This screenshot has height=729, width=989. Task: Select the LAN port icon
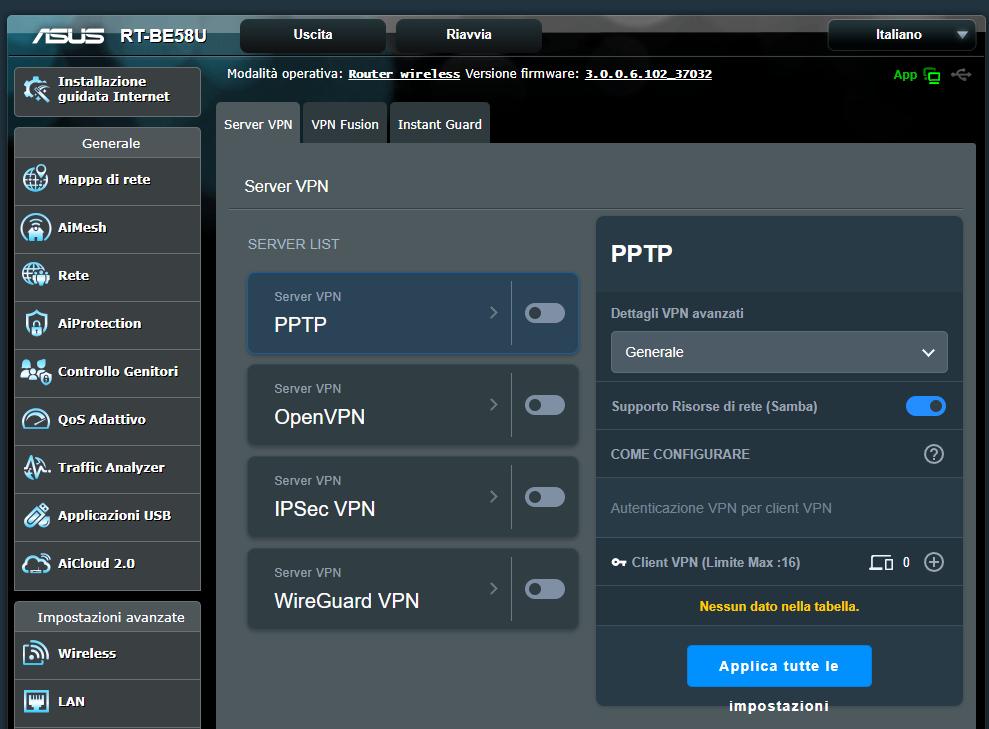coord(36,701)
